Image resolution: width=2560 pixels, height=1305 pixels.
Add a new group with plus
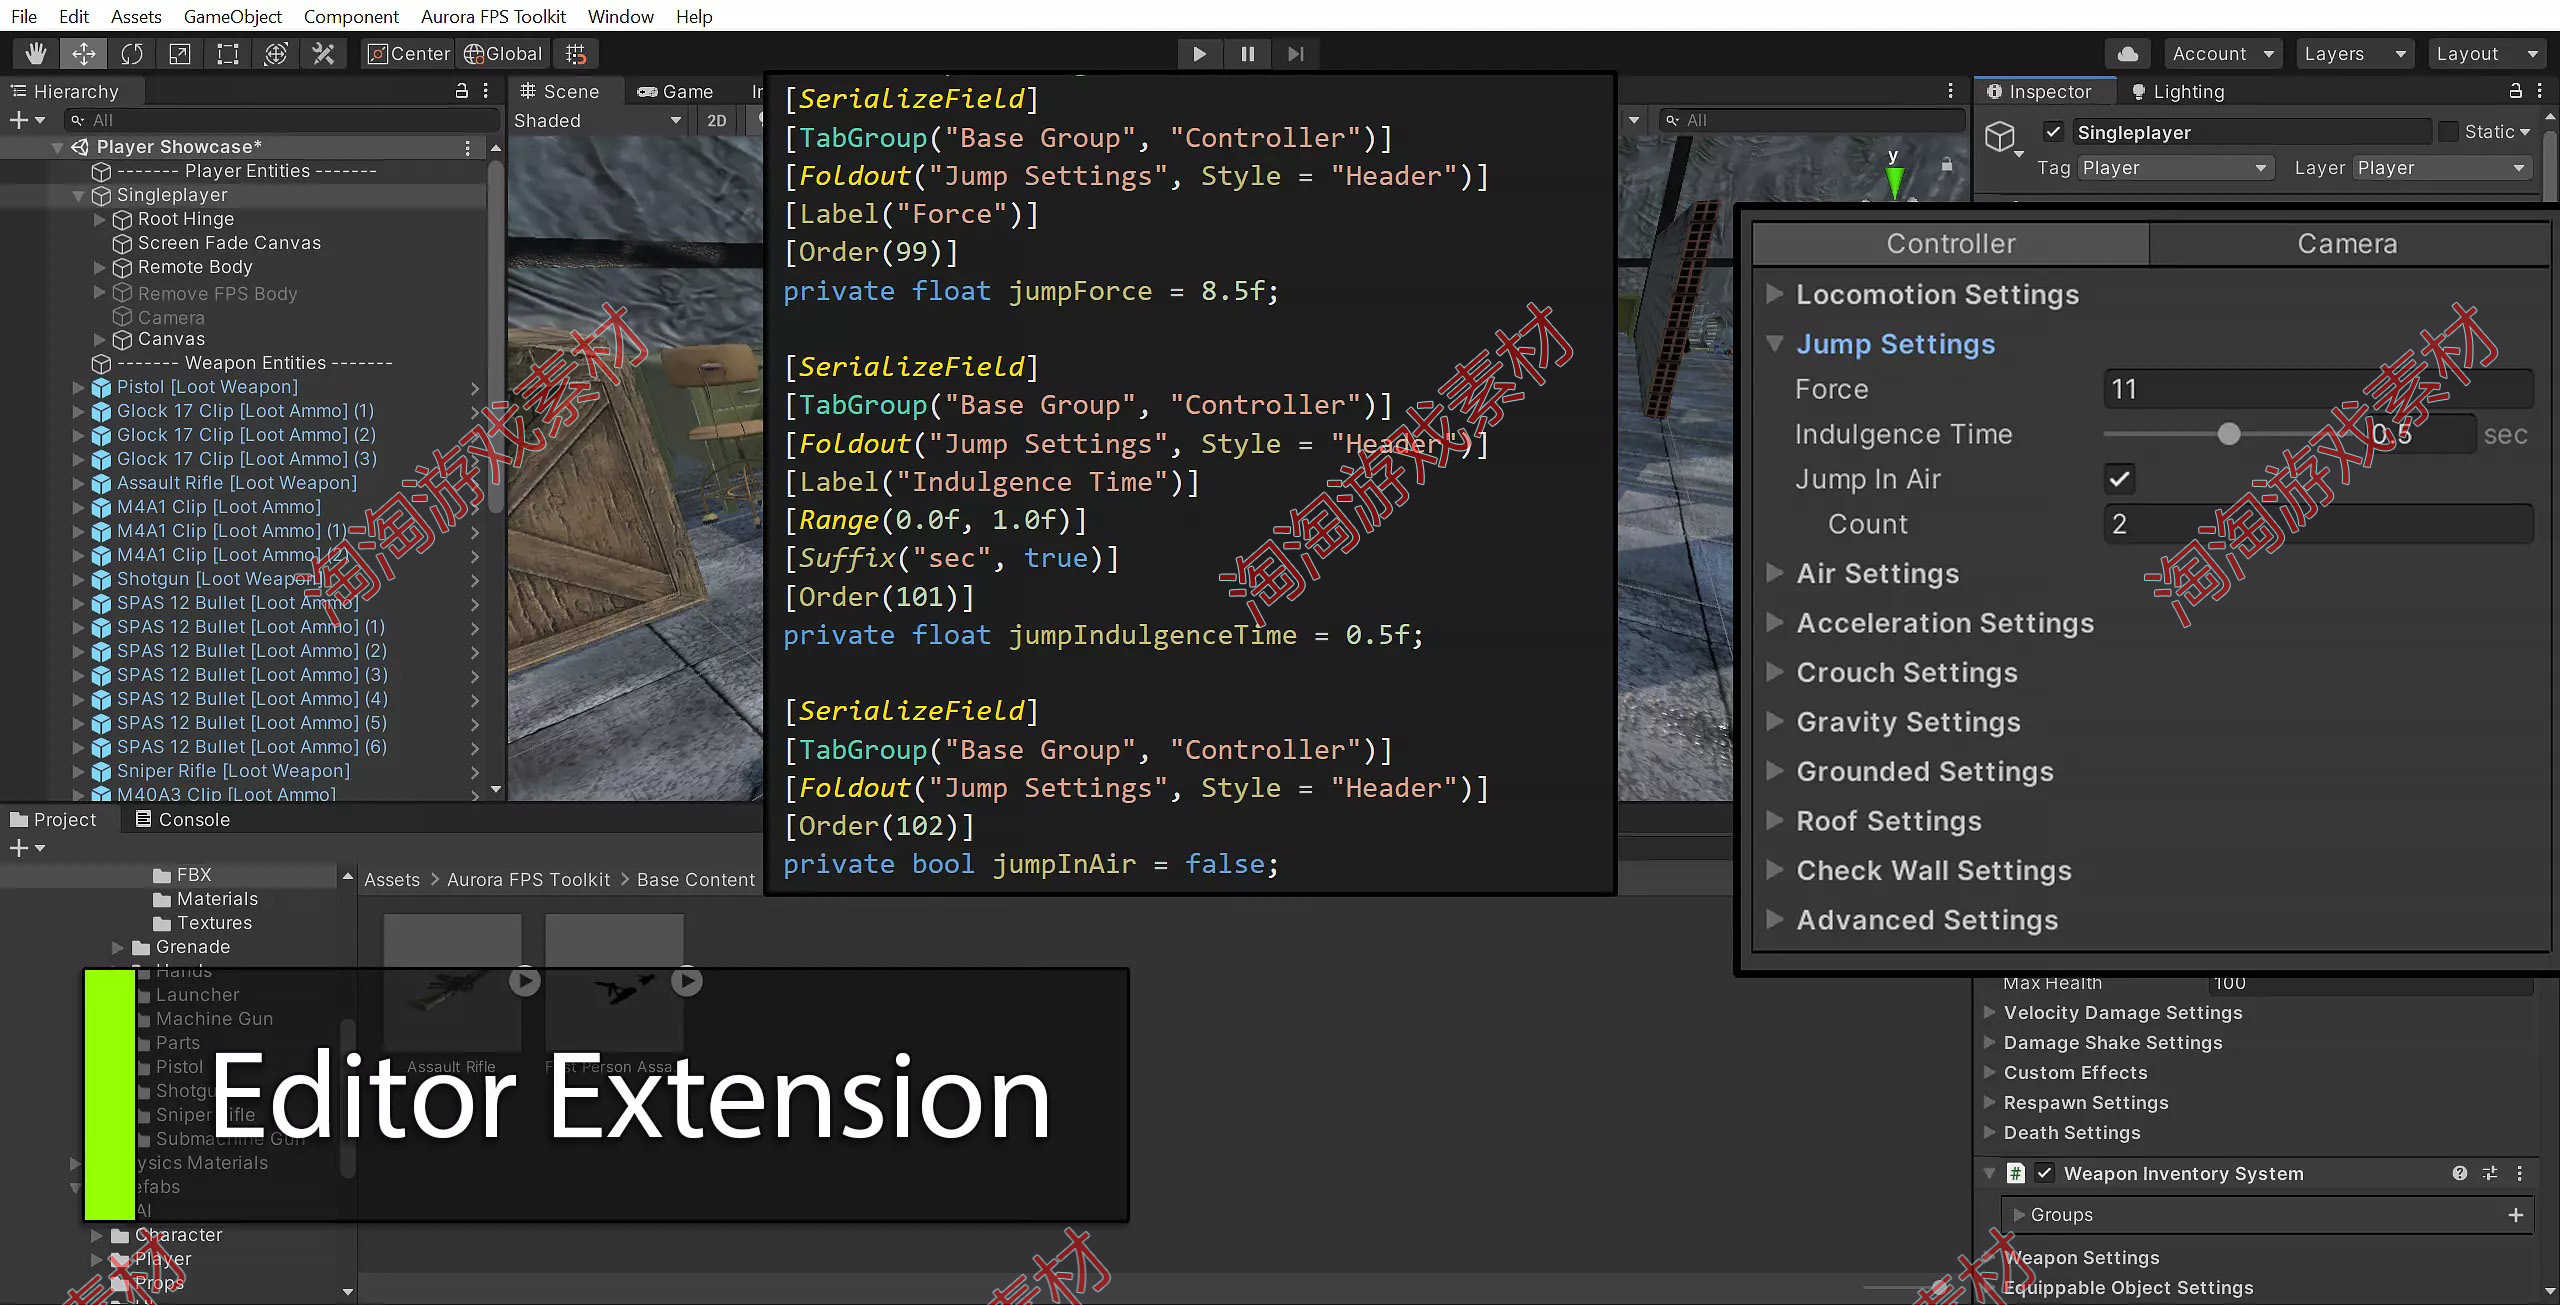point(2516,1215)
